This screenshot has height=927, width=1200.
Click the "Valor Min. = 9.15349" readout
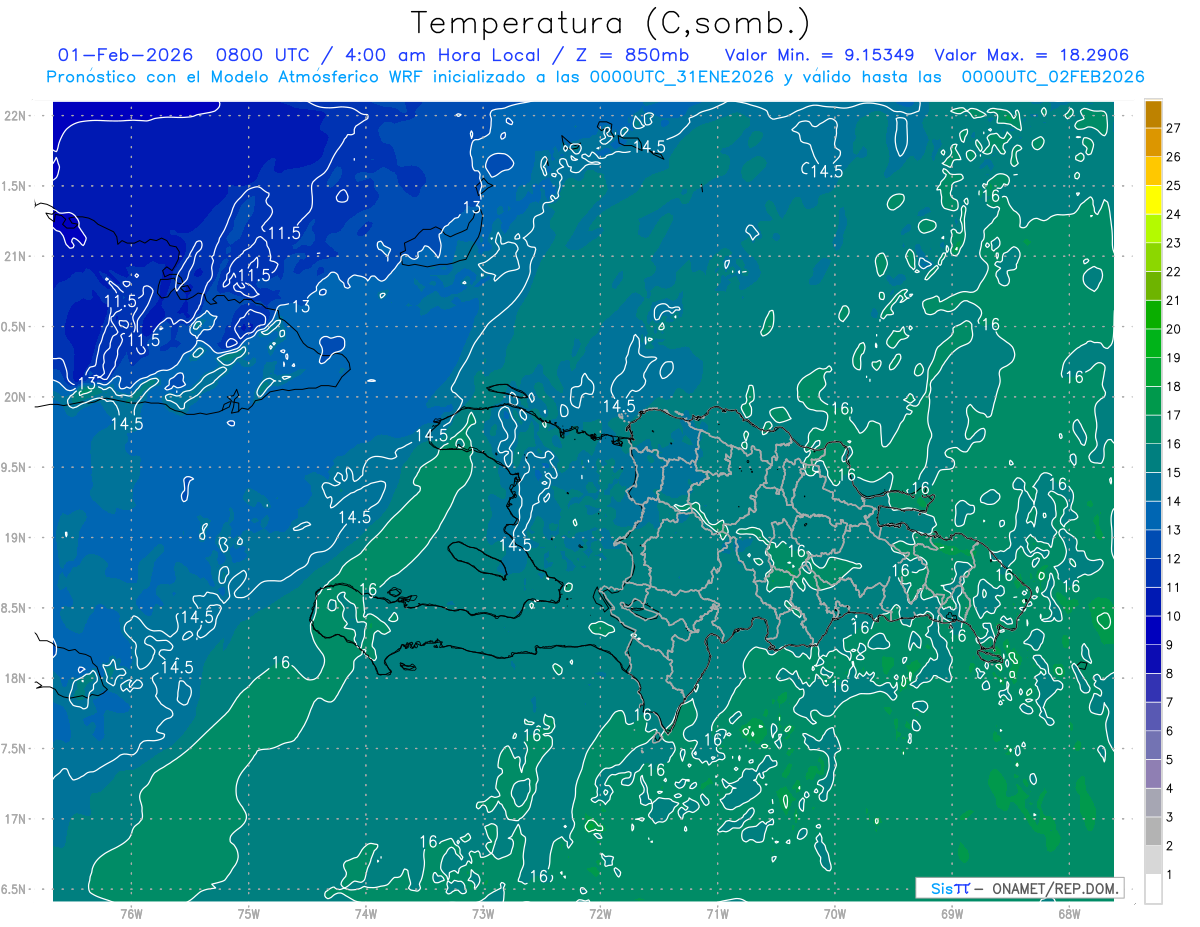coord(820,55)
